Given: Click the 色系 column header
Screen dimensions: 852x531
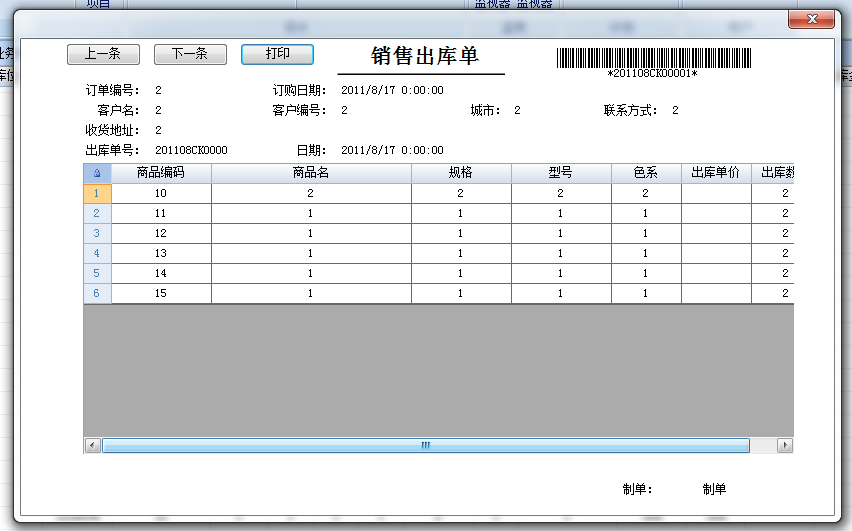Looking at the screenshot, I should [x=646, y=173].
